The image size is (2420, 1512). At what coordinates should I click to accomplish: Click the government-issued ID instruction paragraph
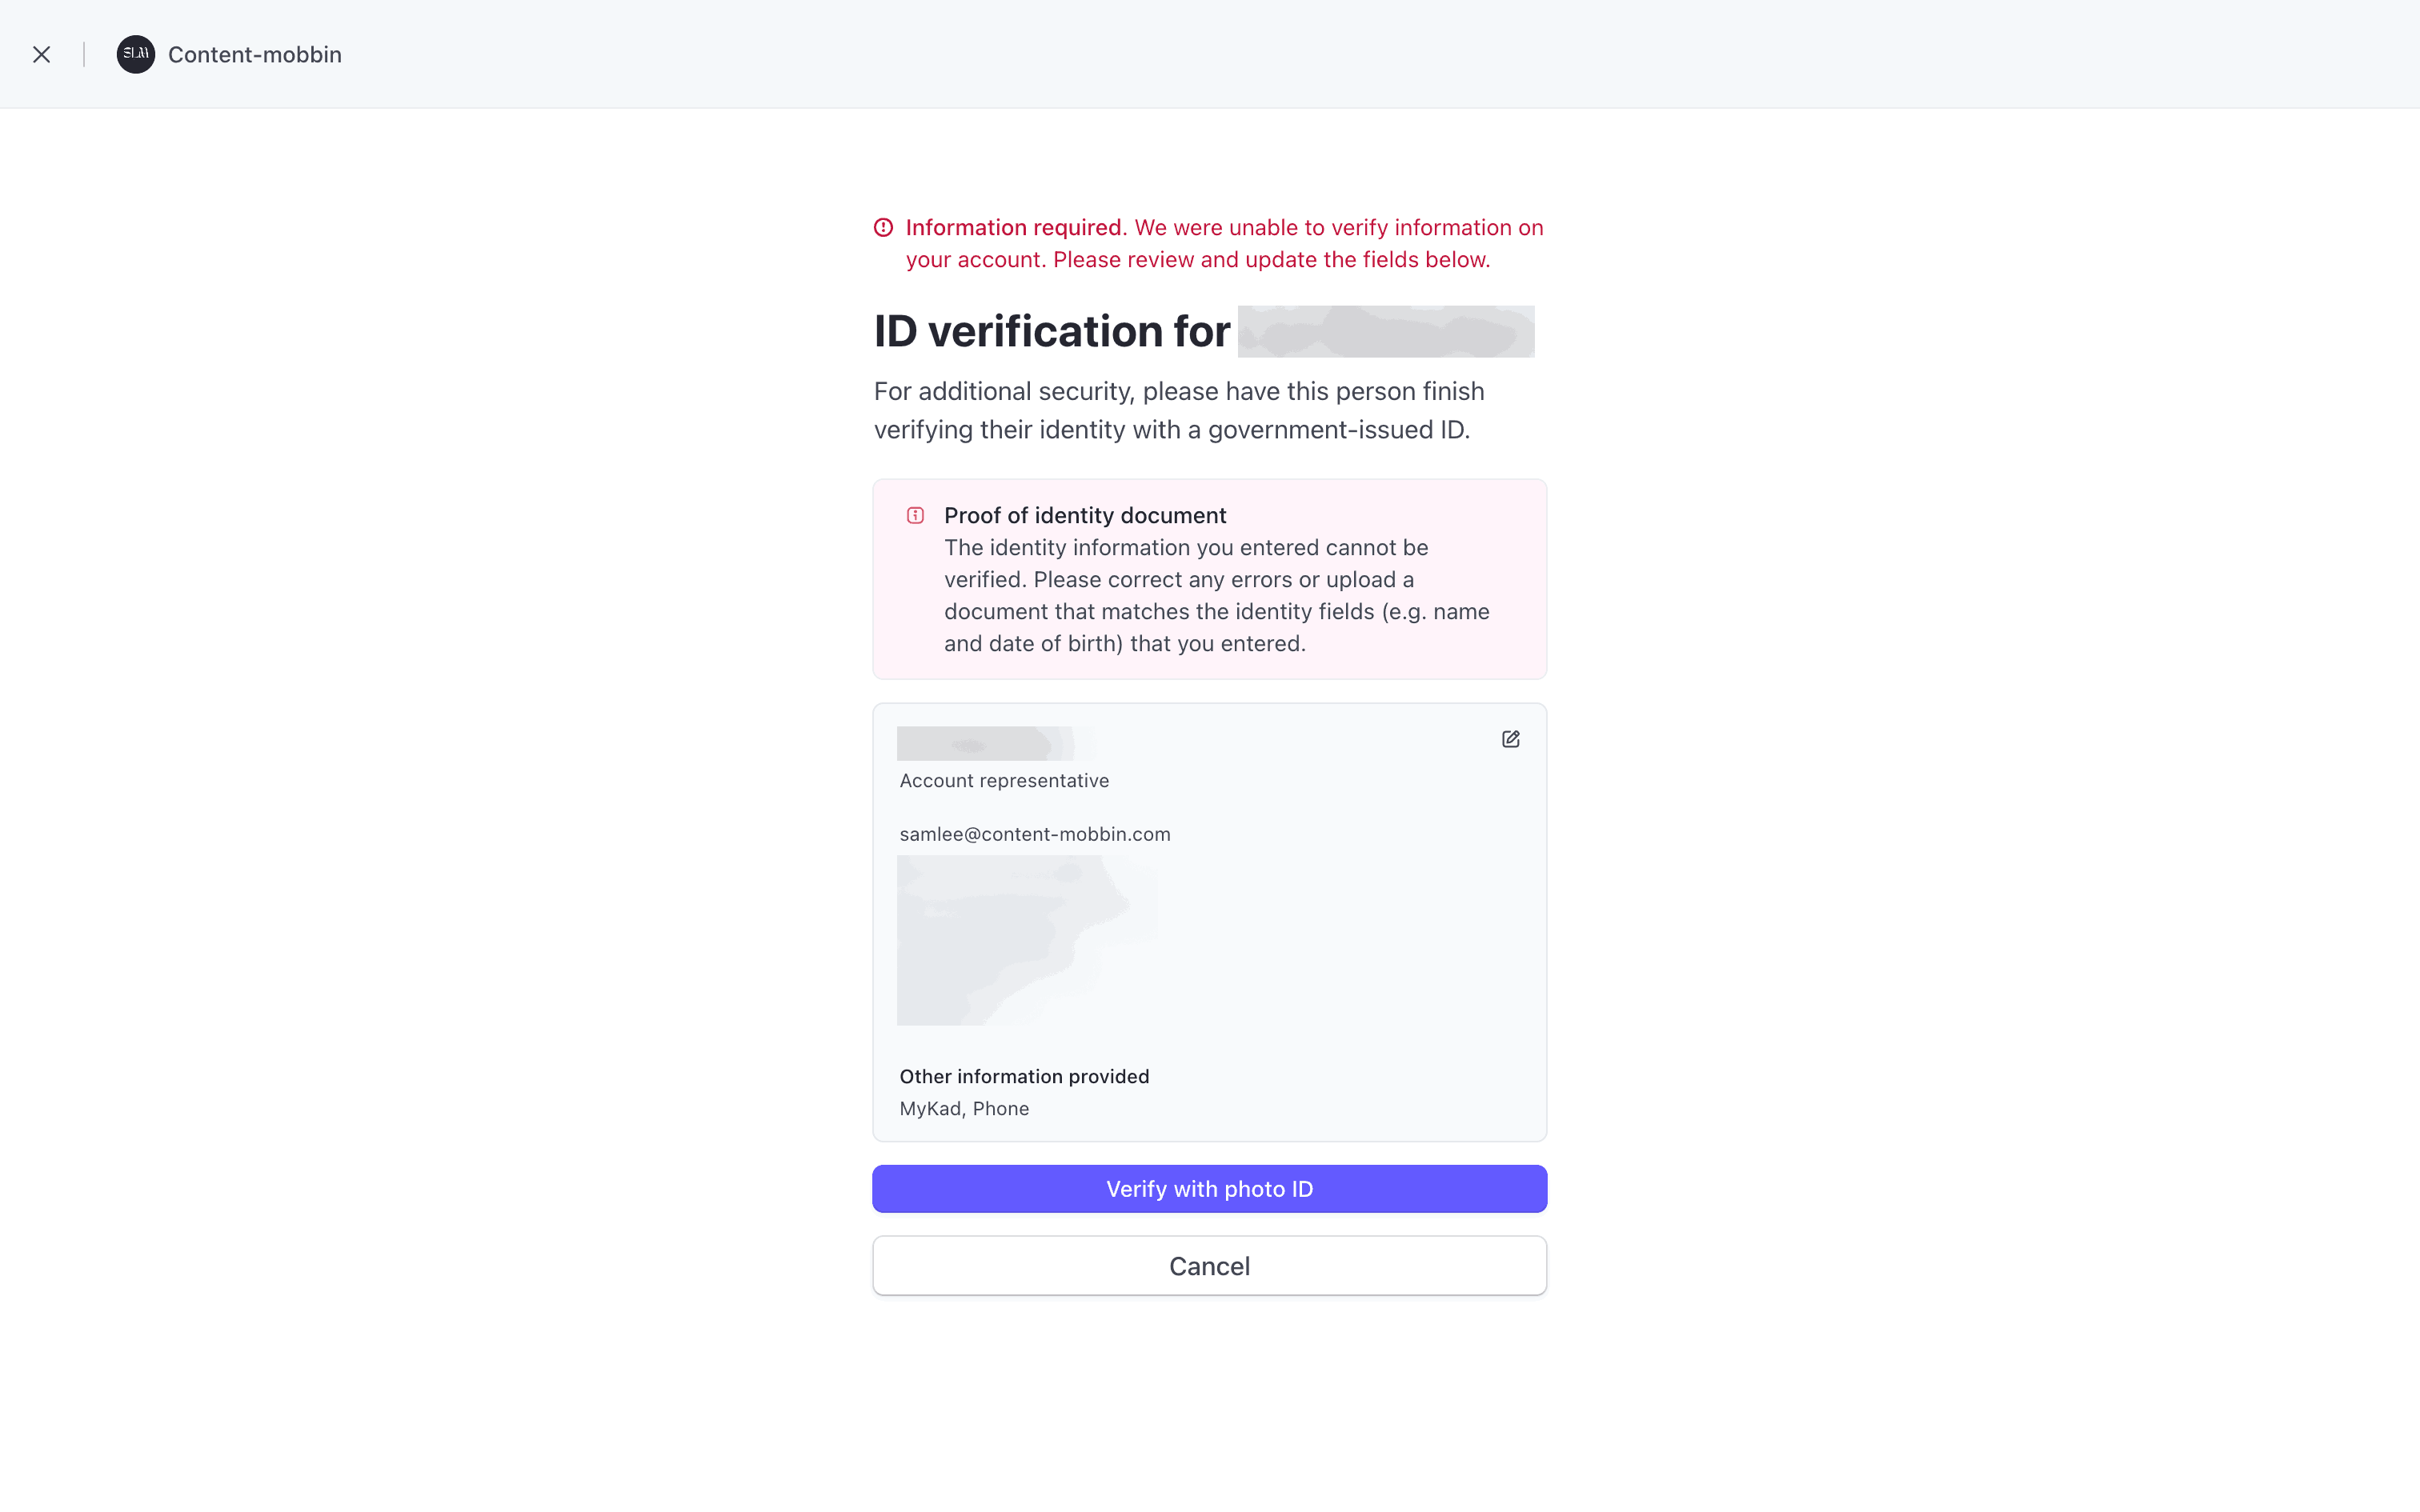[x=1178, y=410]
